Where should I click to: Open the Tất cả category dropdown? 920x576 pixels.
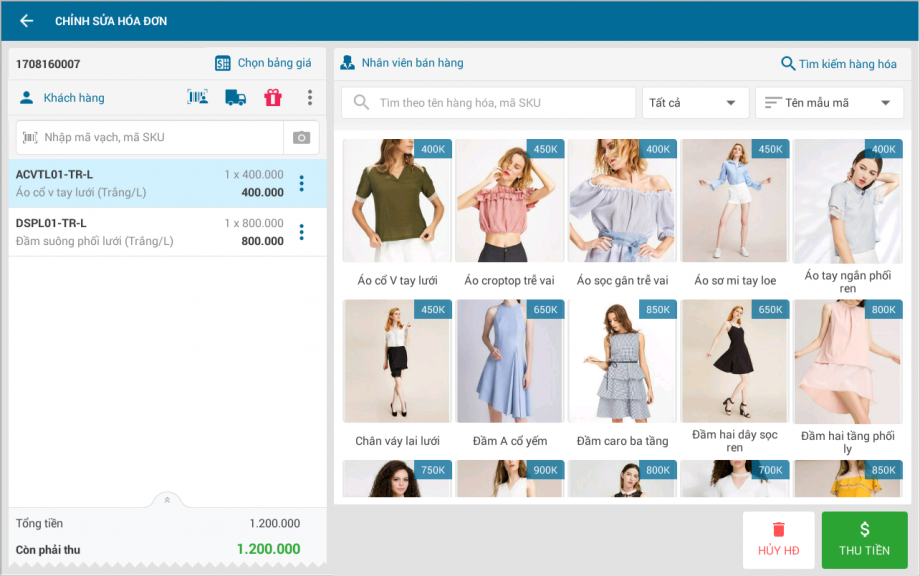point(695,103)
